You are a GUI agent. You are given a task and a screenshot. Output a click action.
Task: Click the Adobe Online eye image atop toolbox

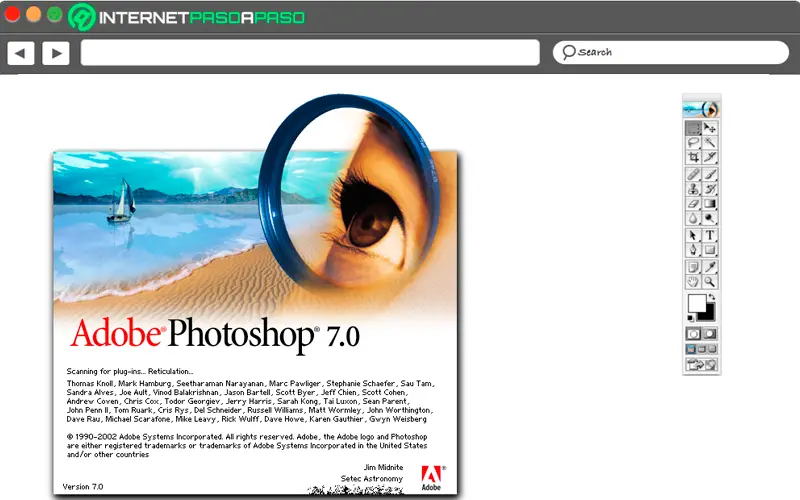[702, 109]
